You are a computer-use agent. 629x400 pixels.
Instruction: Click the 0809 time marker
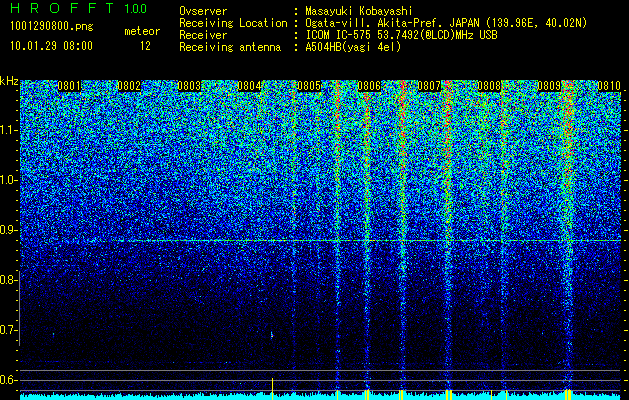[549, 86]
